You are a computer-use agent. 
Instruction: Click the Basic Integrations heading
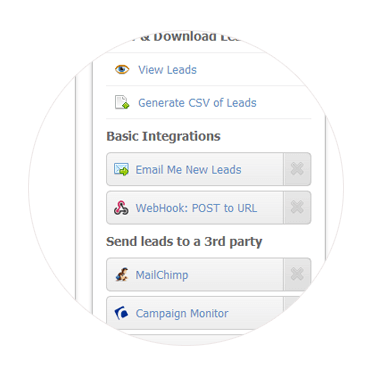[163, 136]
